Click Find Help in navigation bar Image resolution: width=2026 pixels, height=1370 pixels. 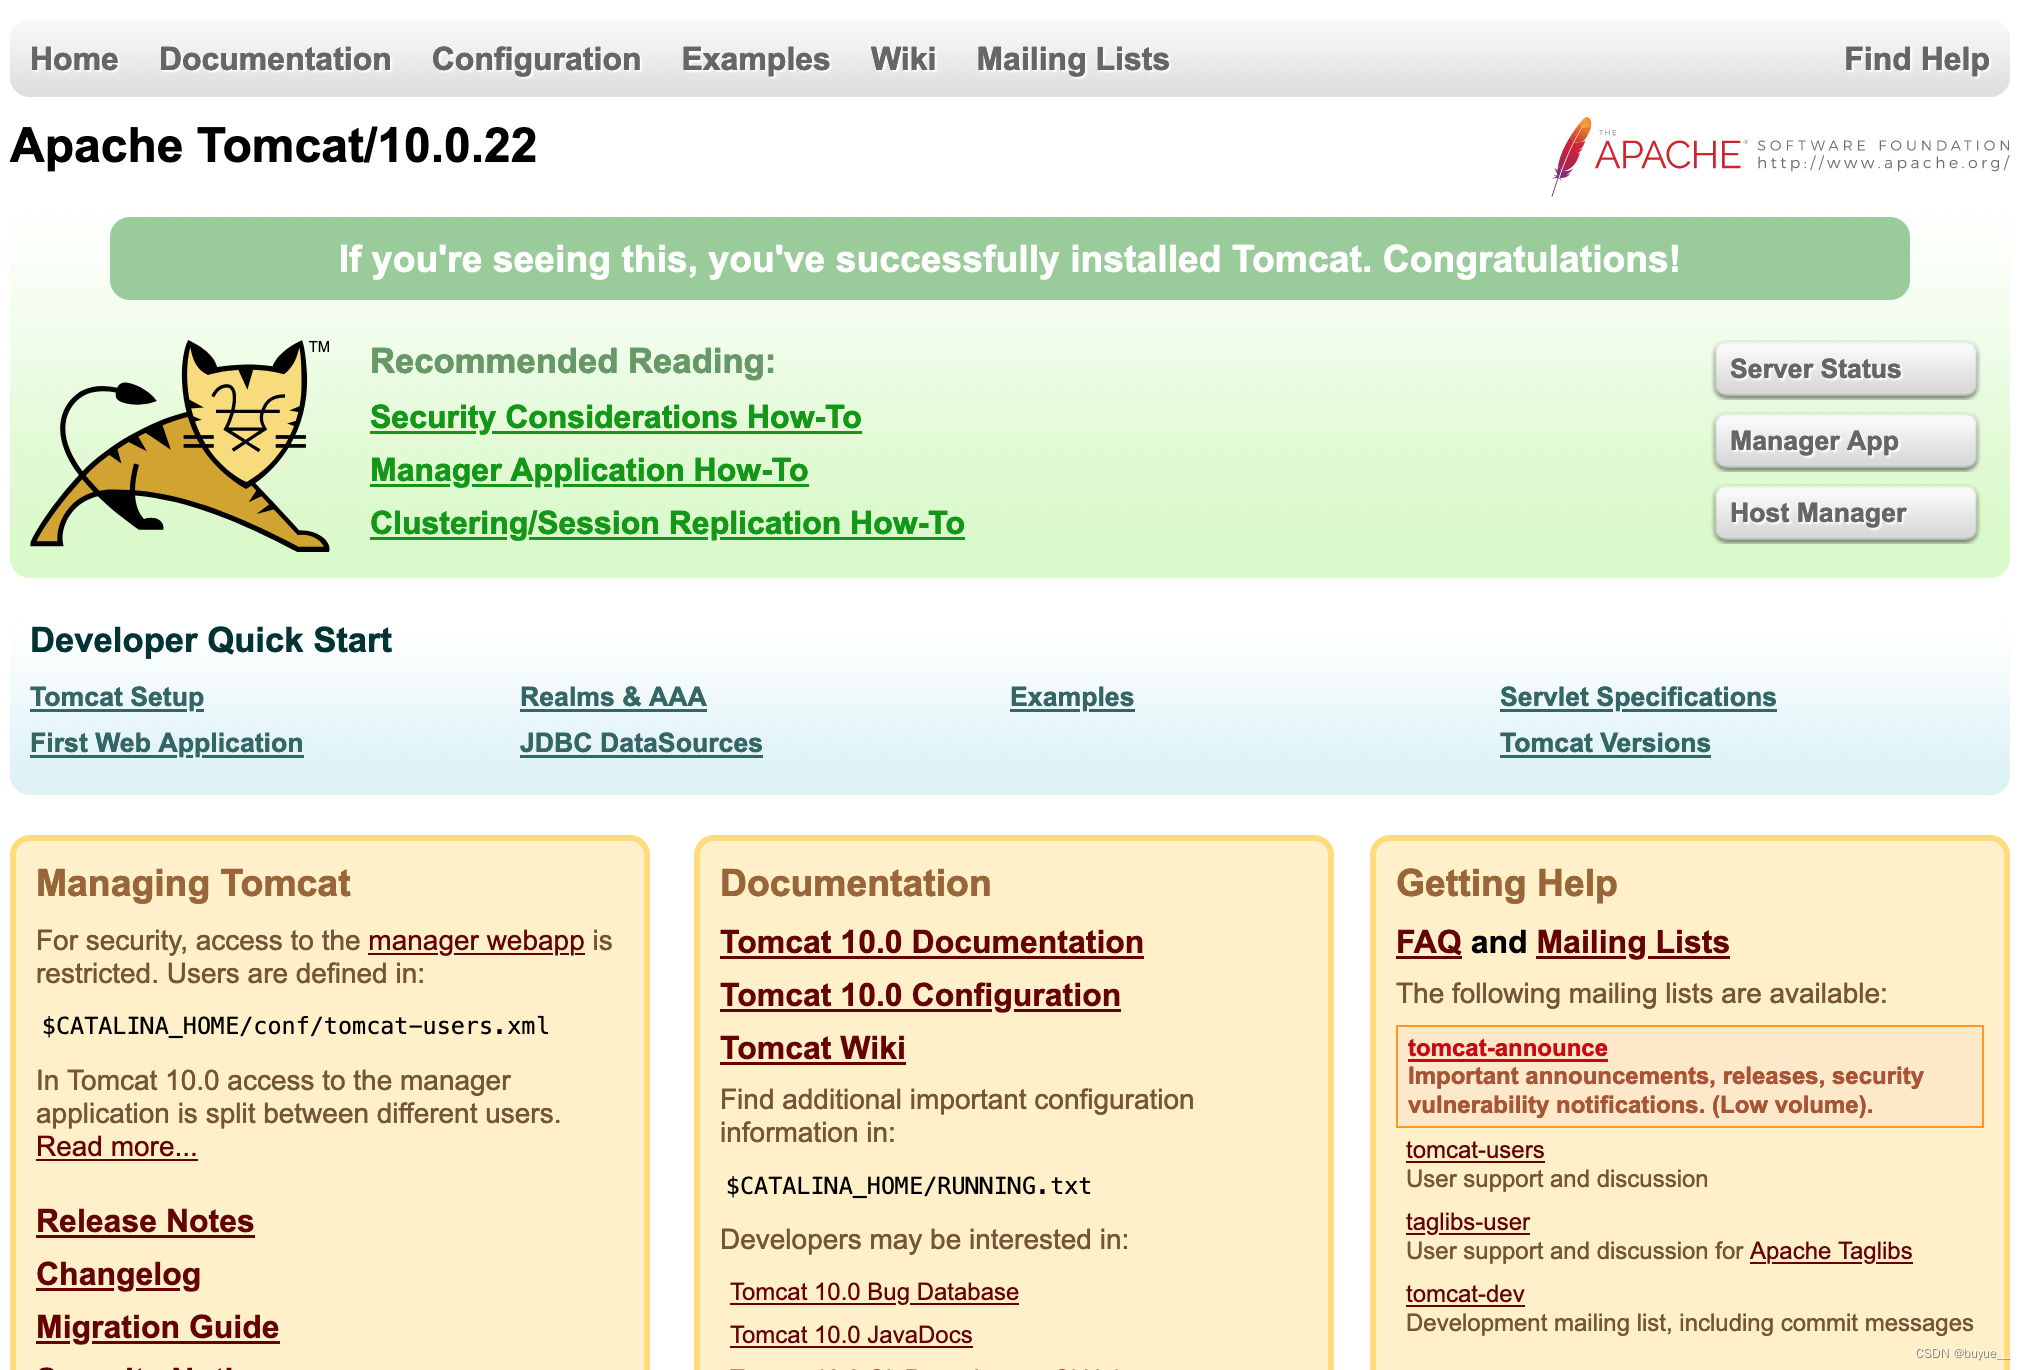[x=1916, y=59]
